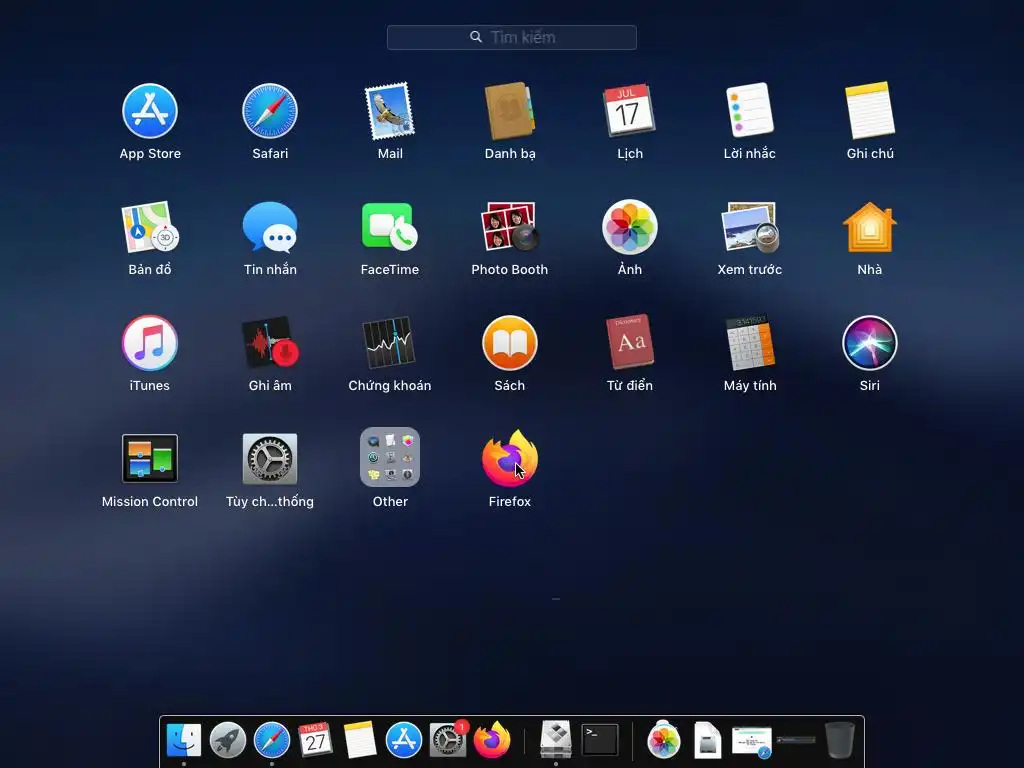Image resolution: width=1024 pixels, height=768 pixels.
Task: Open Safari from the Dock
Action: click(272, 740)
